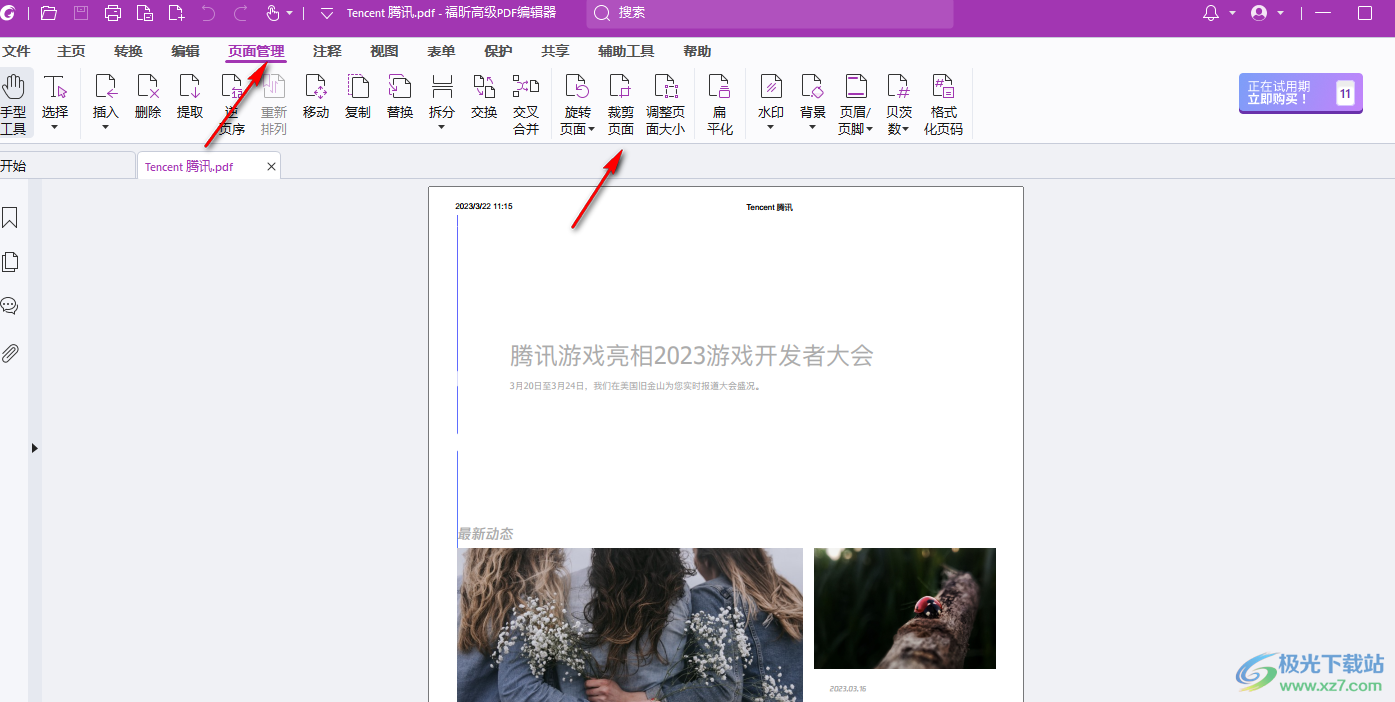The width and height of the screenshot is (1395, 702).
Task: Select the Tencent 腾讯.pdf document tab
Action: pyautogui.click(x=208, y=166)
